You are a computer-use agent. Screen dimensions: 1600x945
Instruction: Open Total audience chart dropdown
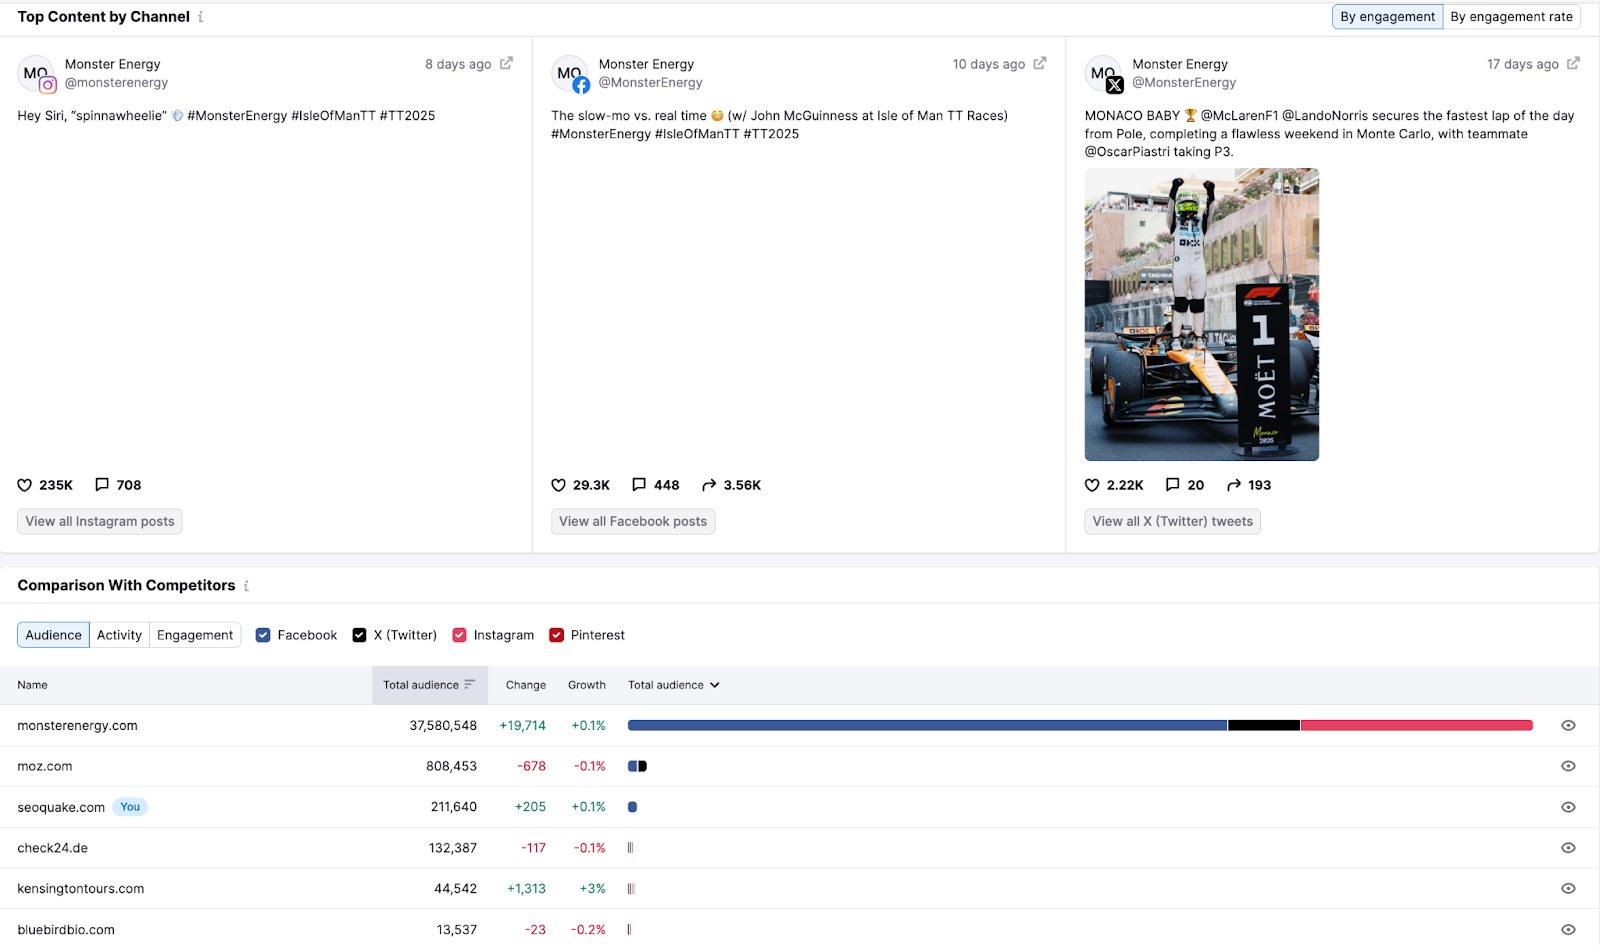(674, 685)
